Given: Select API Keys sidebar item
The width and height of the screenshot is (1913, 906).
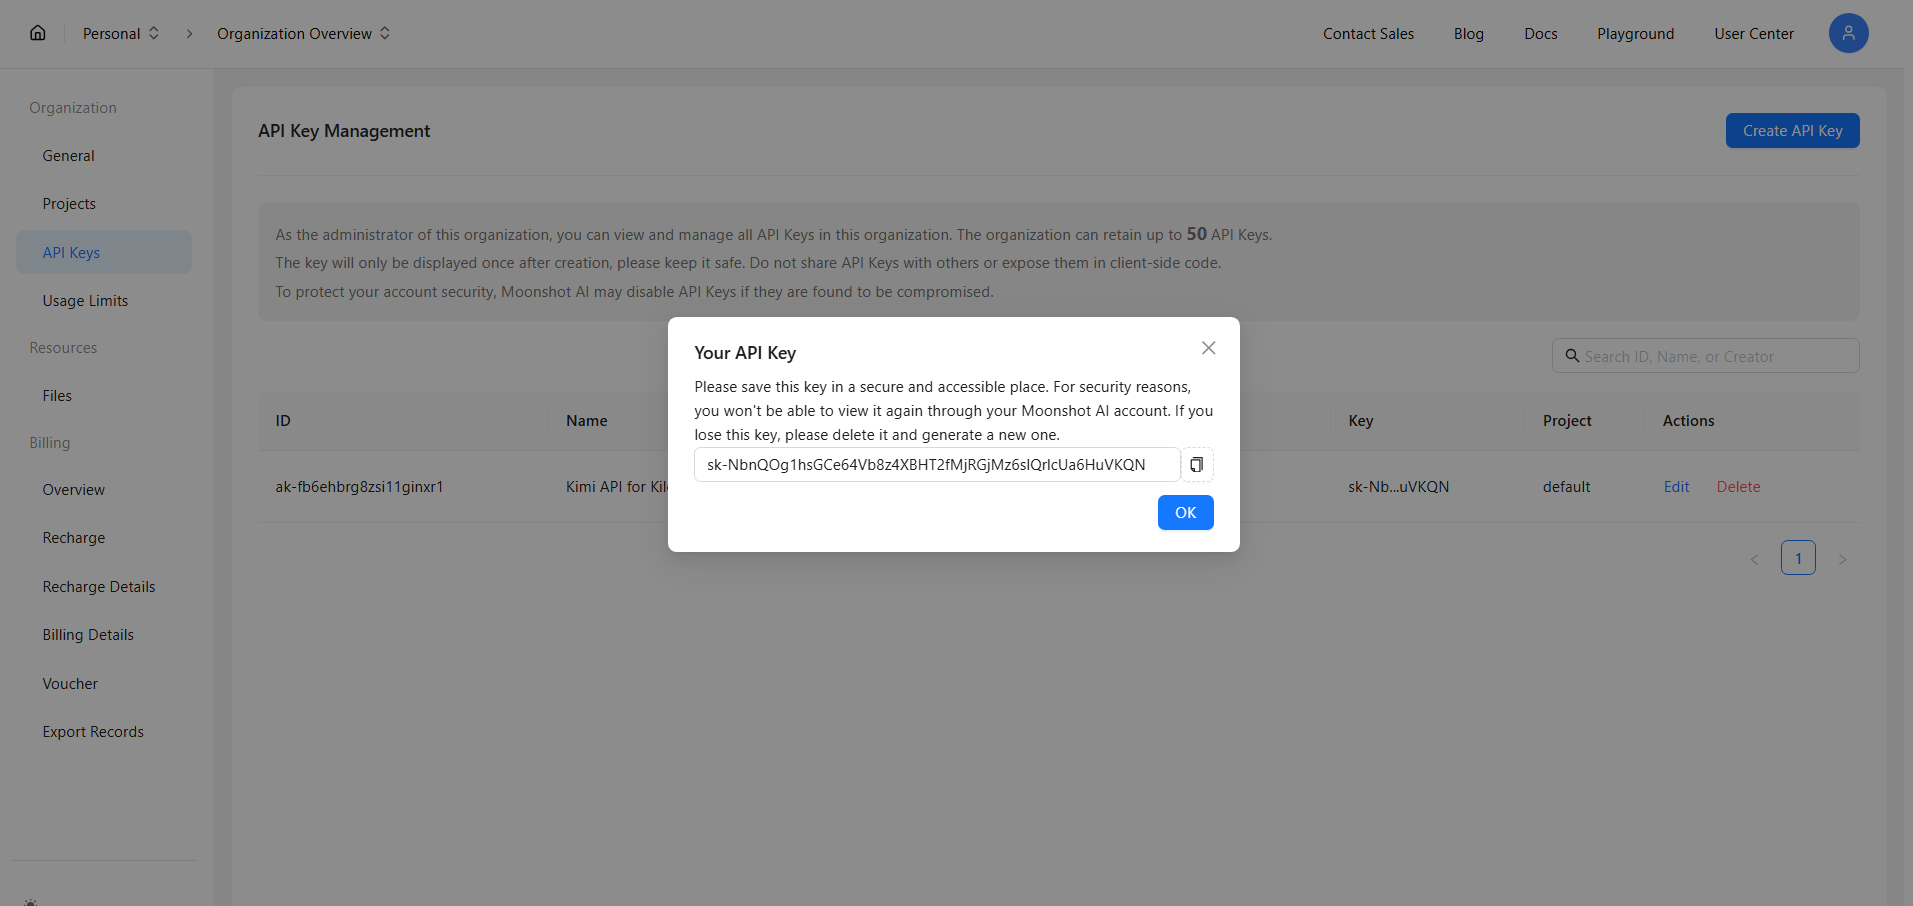Looking at the screenshot, I should (104, 252).
